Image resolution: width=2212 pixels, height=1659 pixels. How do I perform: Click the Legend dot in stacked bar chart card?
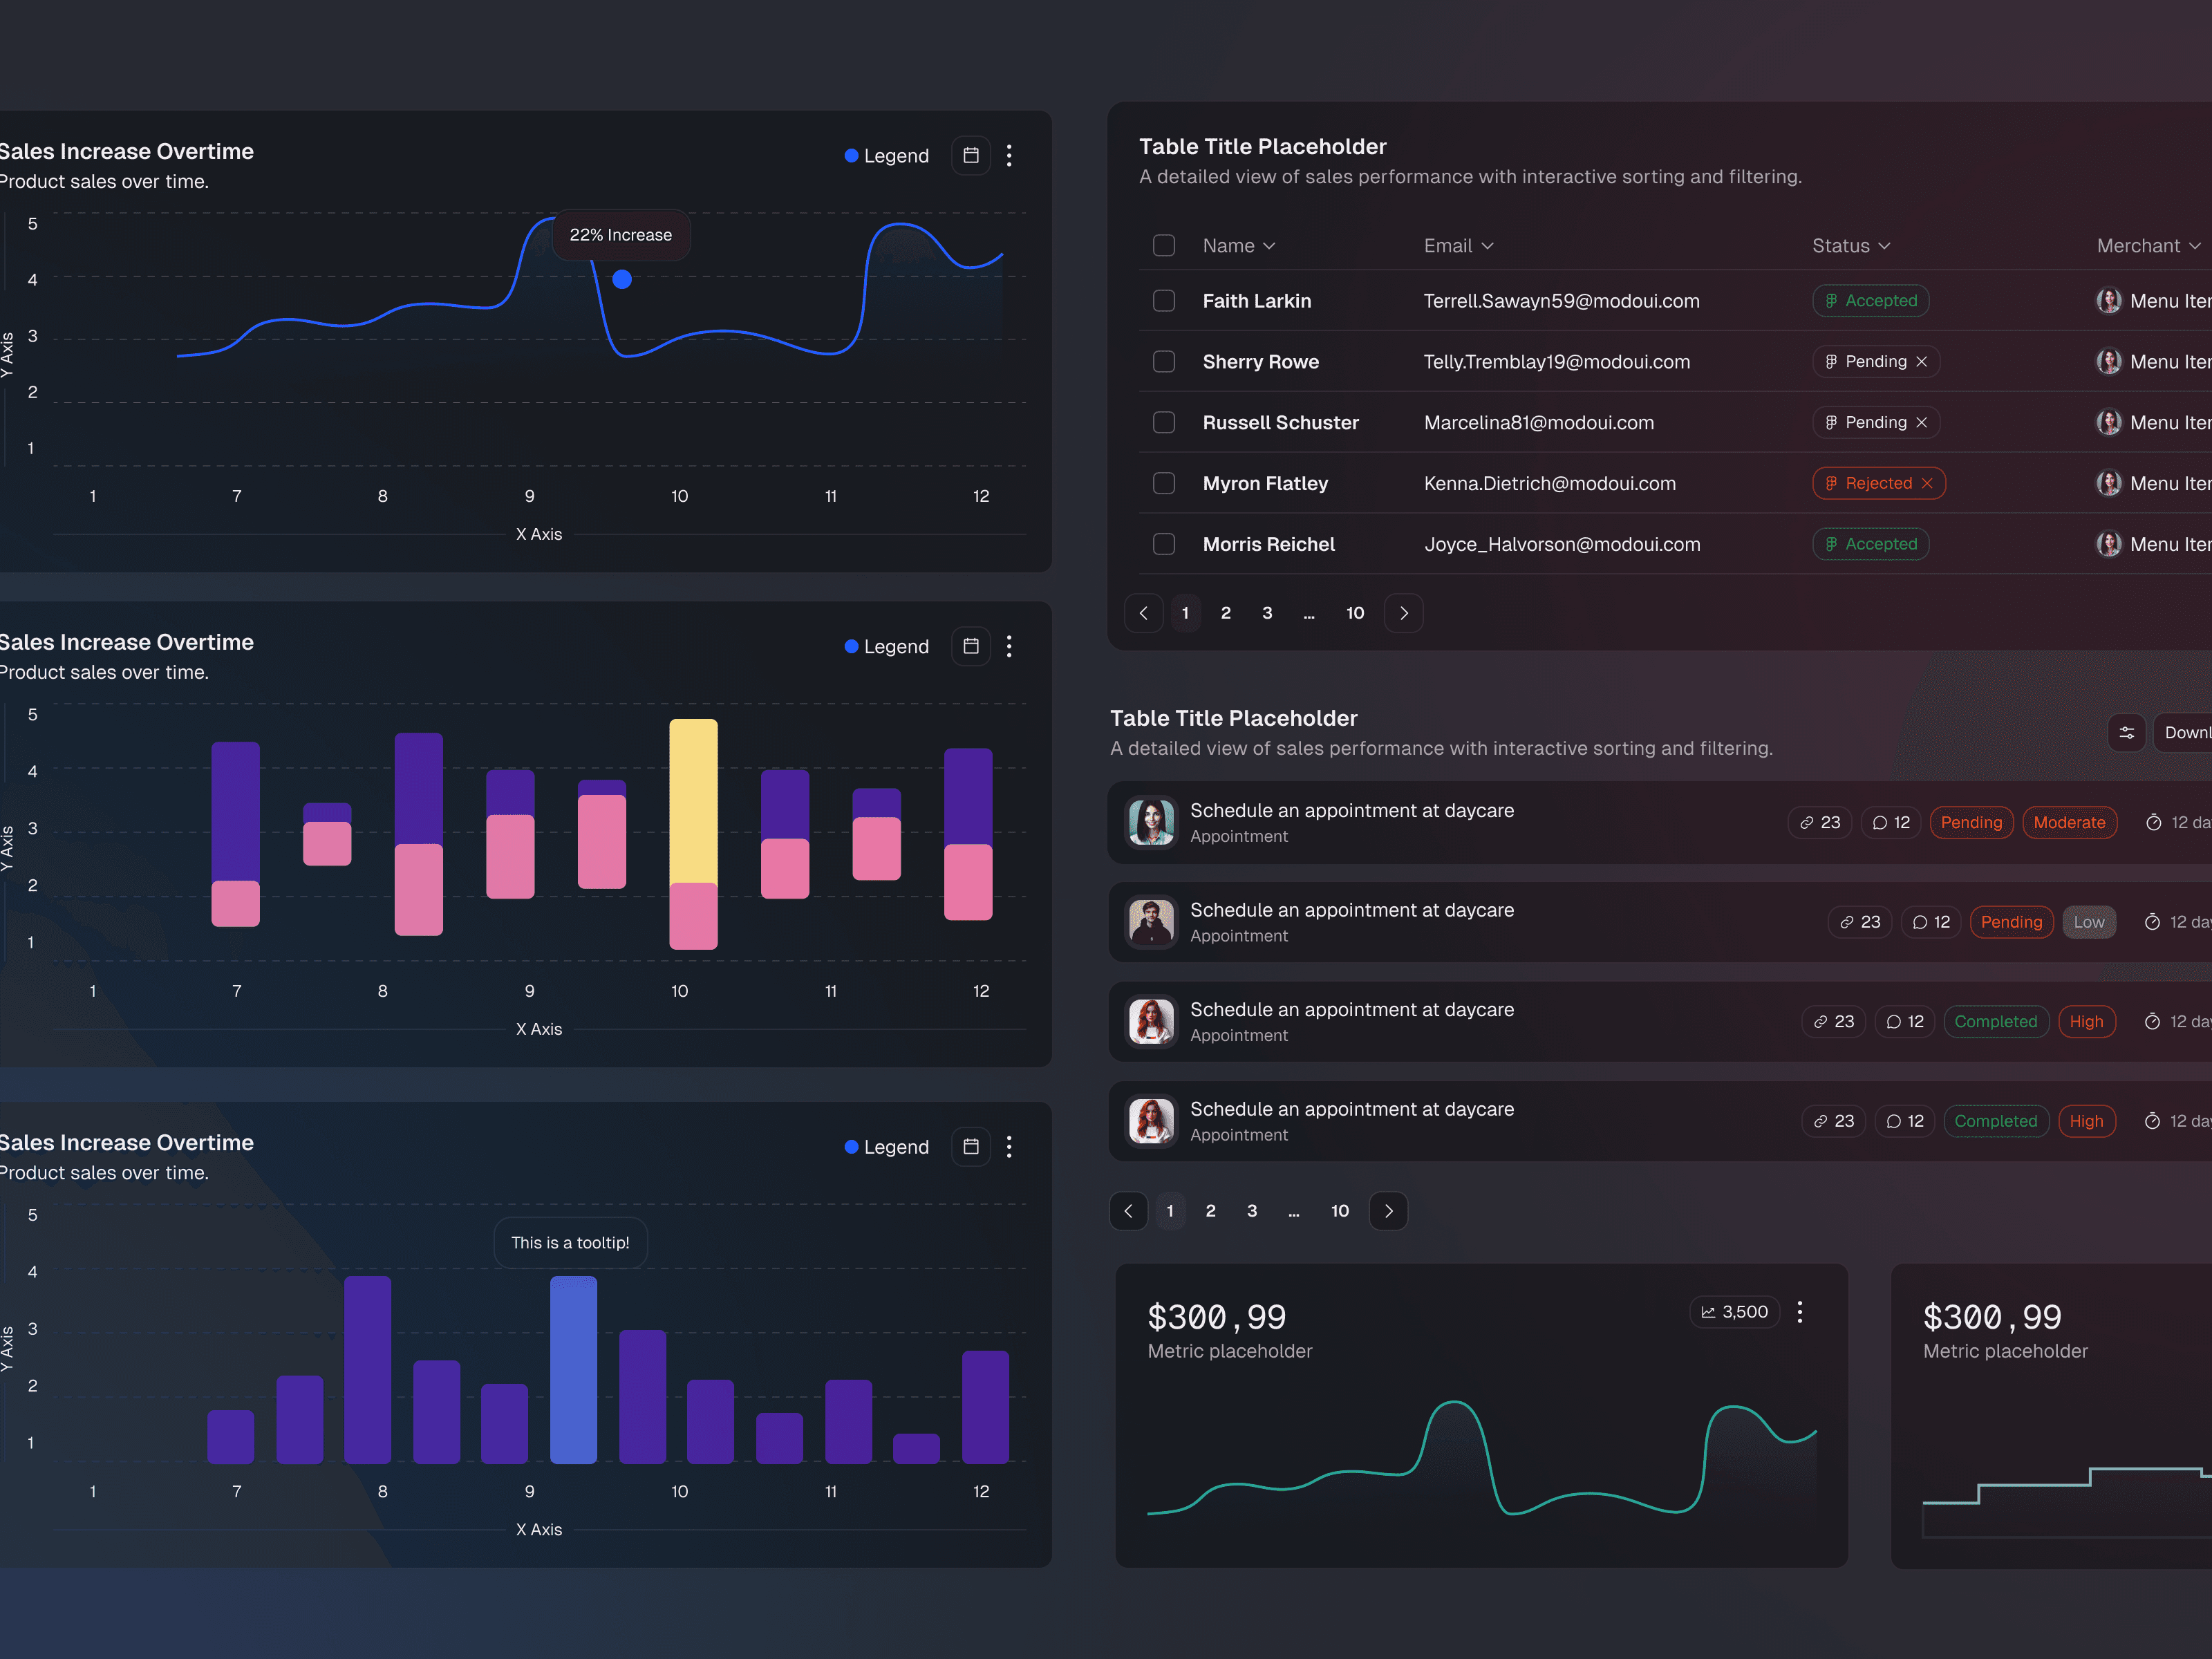[851, 646]
